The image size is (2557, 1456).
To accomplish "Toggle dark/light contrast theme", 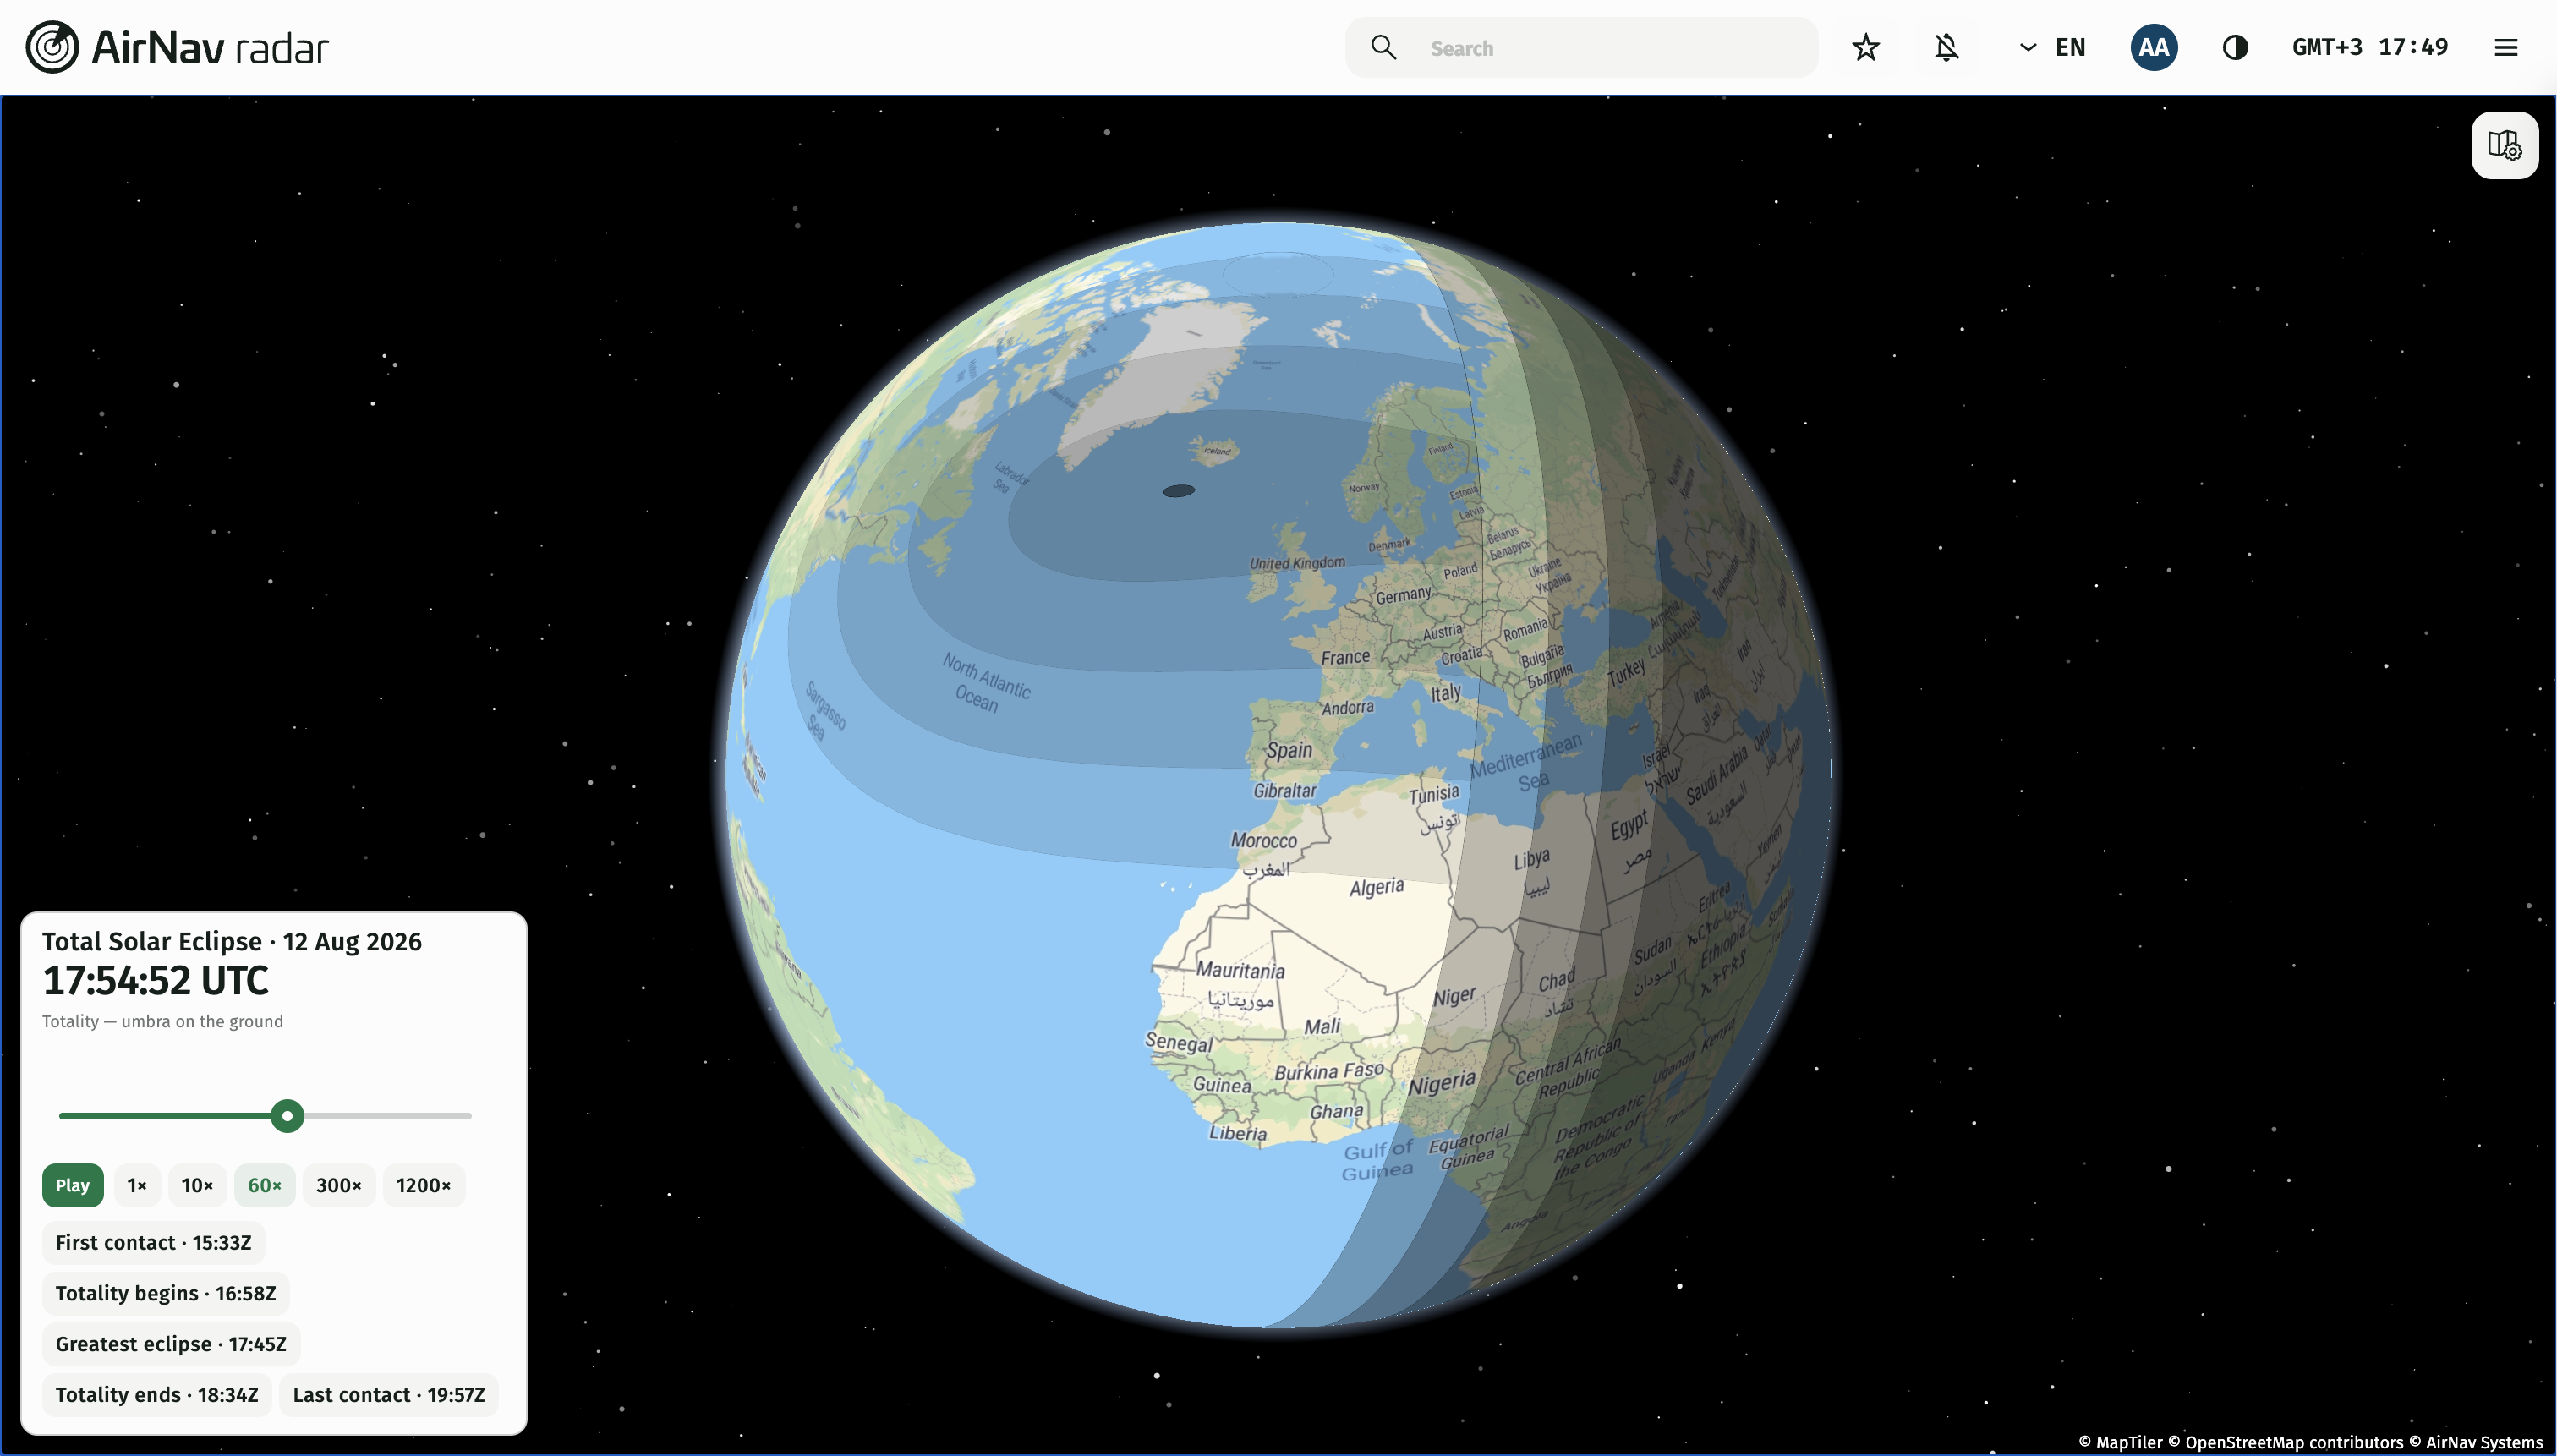I will [x=2235, y=47].
